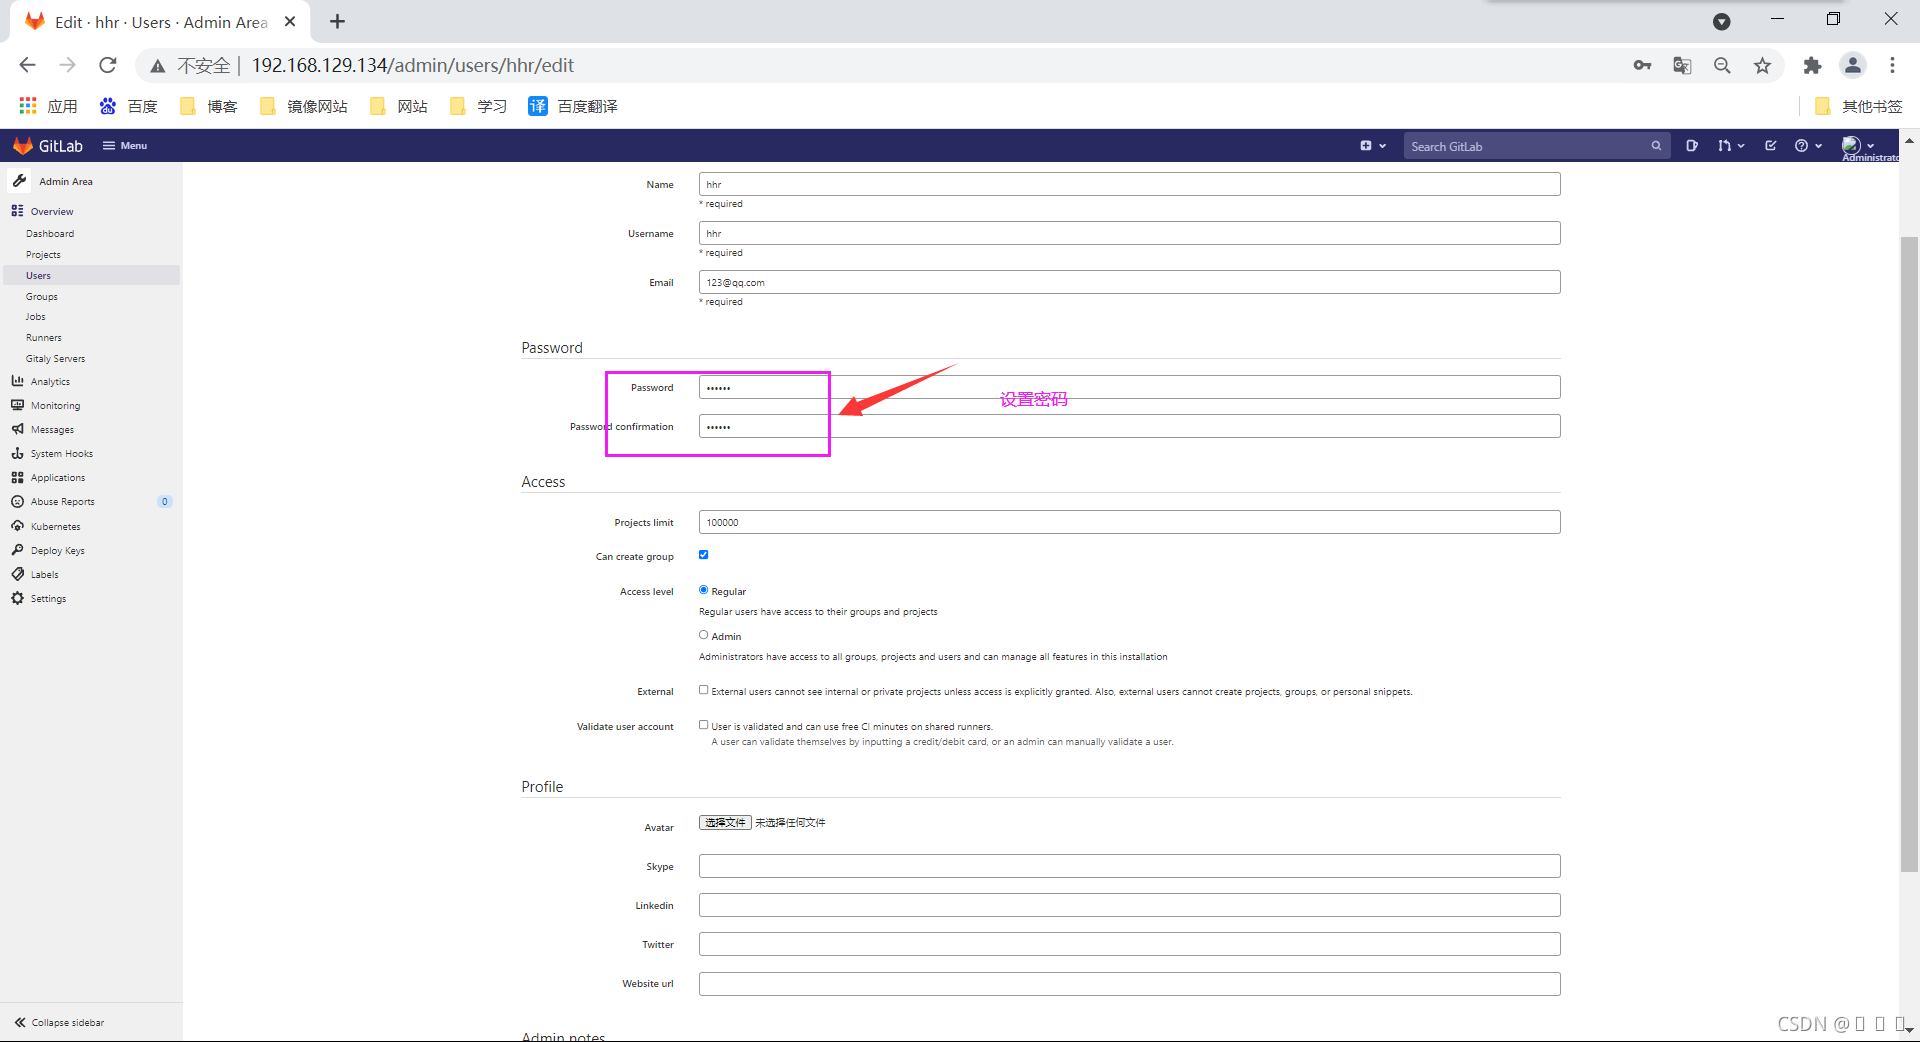Open a new browser tab
This screenshot has height=1042, width=1920.
coord(338,21)
